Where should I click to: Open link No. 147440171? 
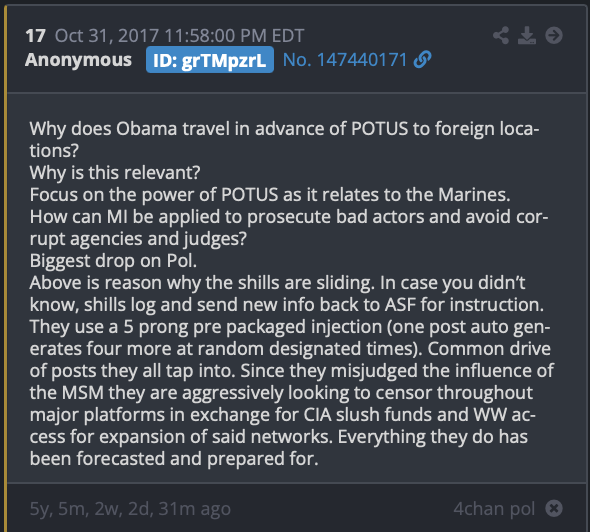coord(345,60)
